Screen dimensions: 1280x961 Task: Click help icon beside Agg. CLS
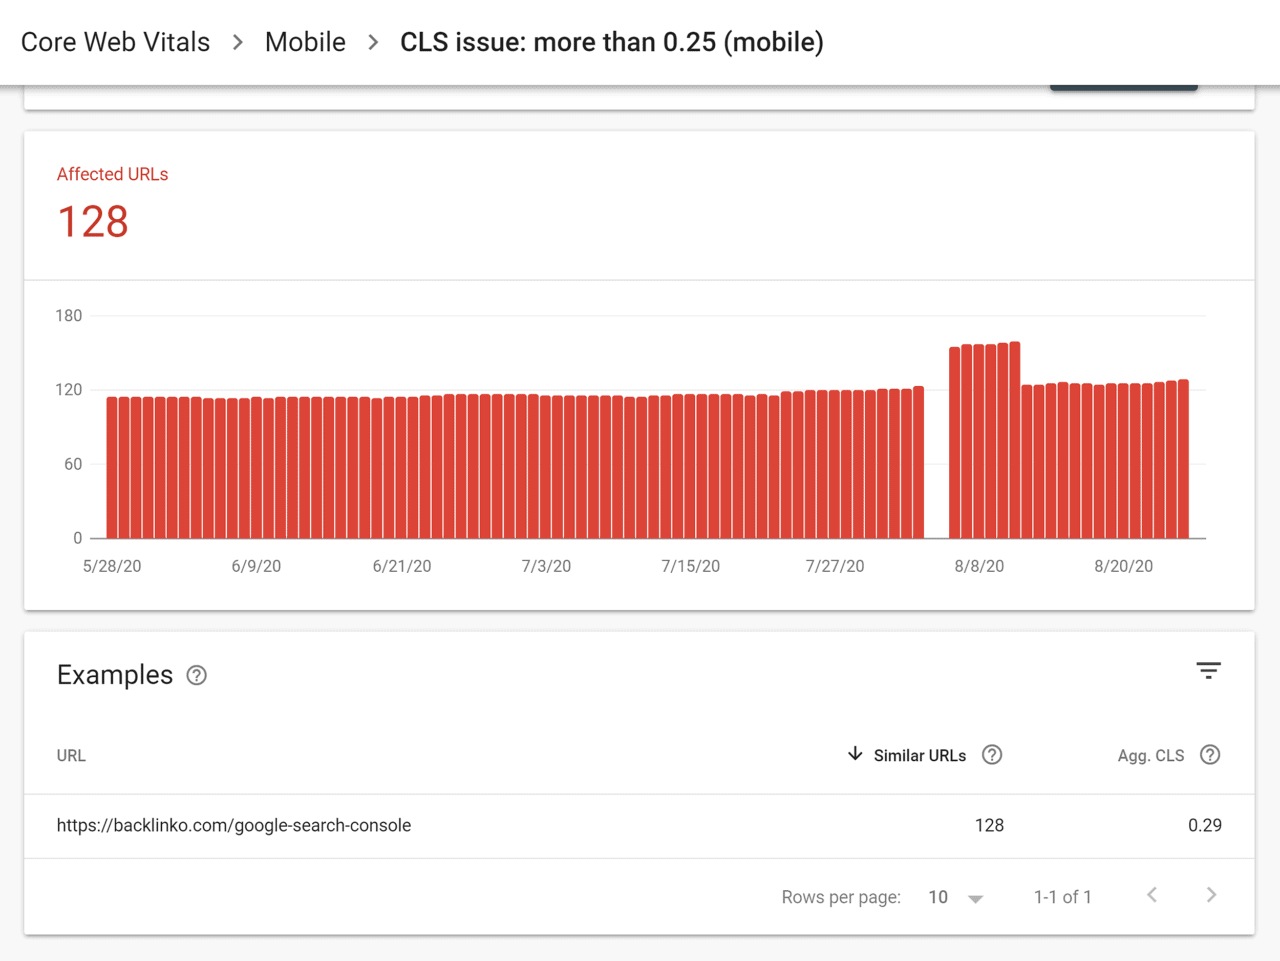point(1210,755)
